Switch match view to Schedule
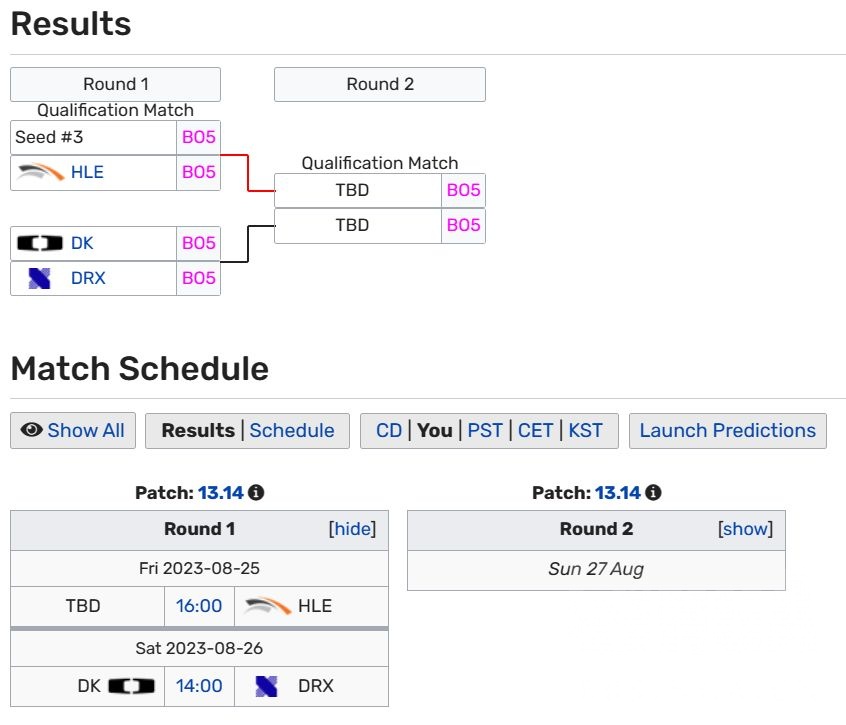Viewport: 846px width, 725px height. click(292, 431)
